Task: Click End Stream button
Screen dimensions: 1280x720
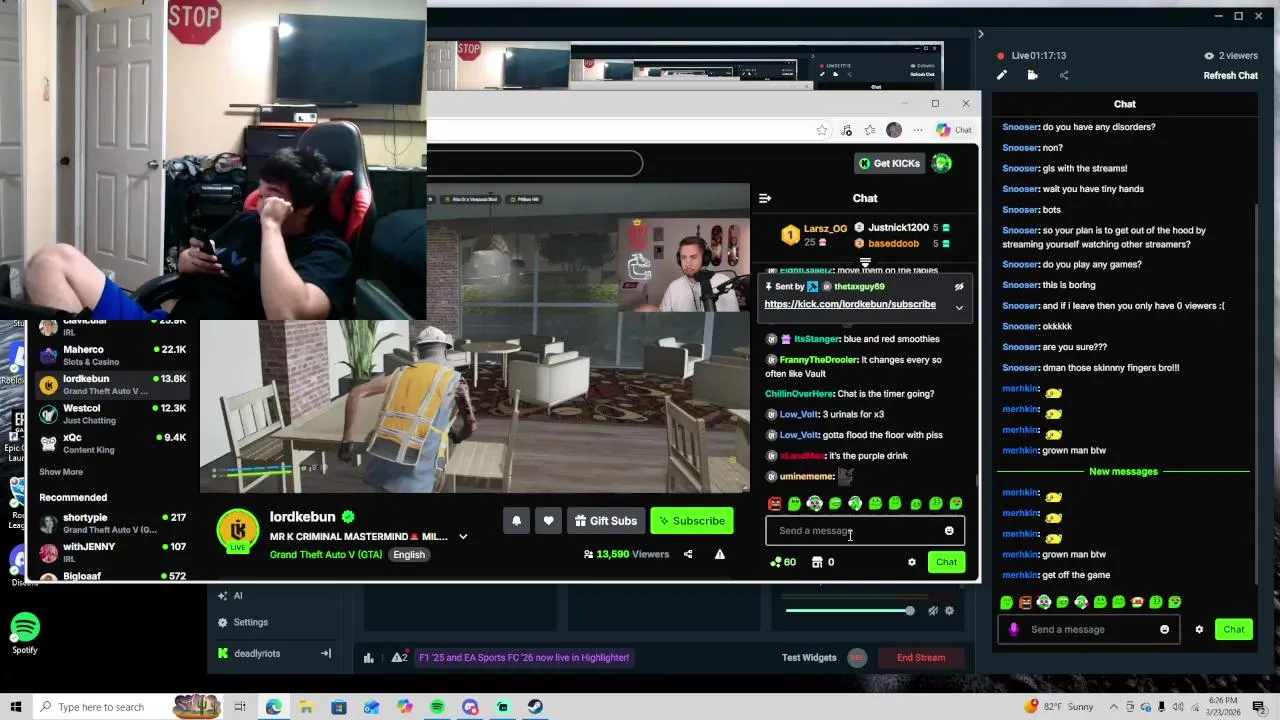Action: (920, 658)
